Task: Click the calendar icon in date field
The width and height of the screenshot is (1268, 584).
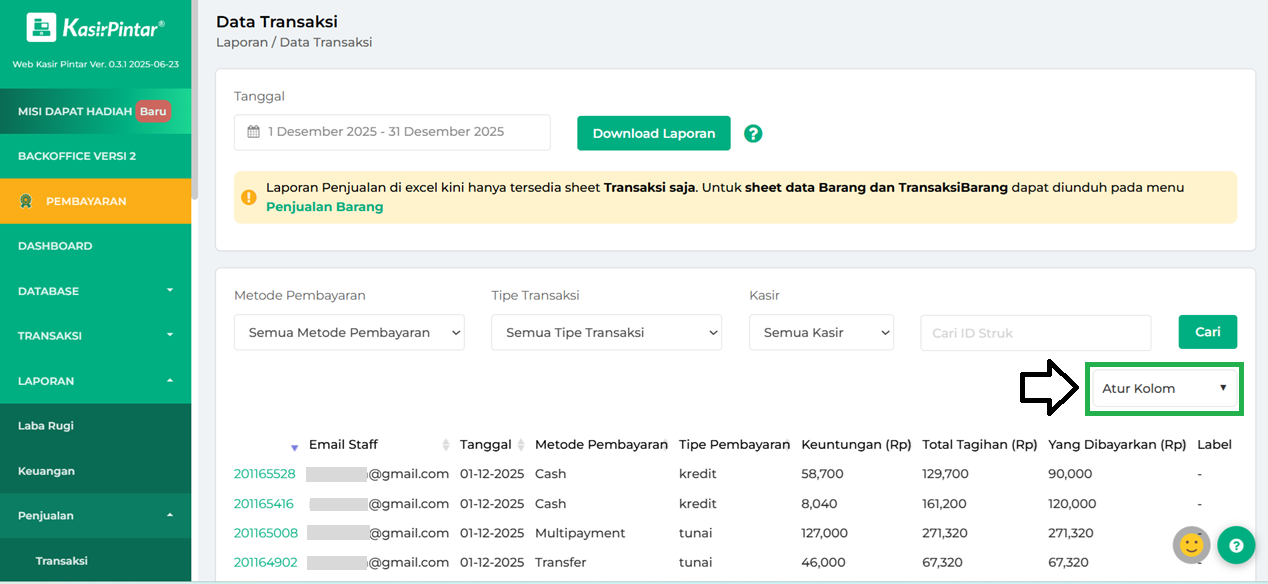Action: 254,132
